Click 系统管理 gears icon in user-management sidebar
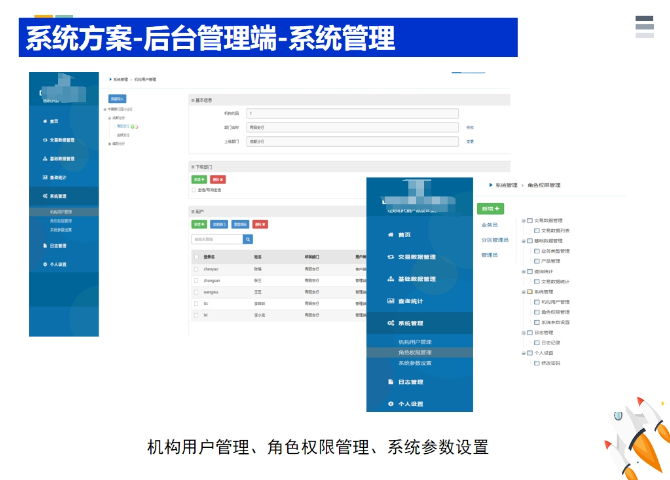The image size is (670, 480). (45, 196)
